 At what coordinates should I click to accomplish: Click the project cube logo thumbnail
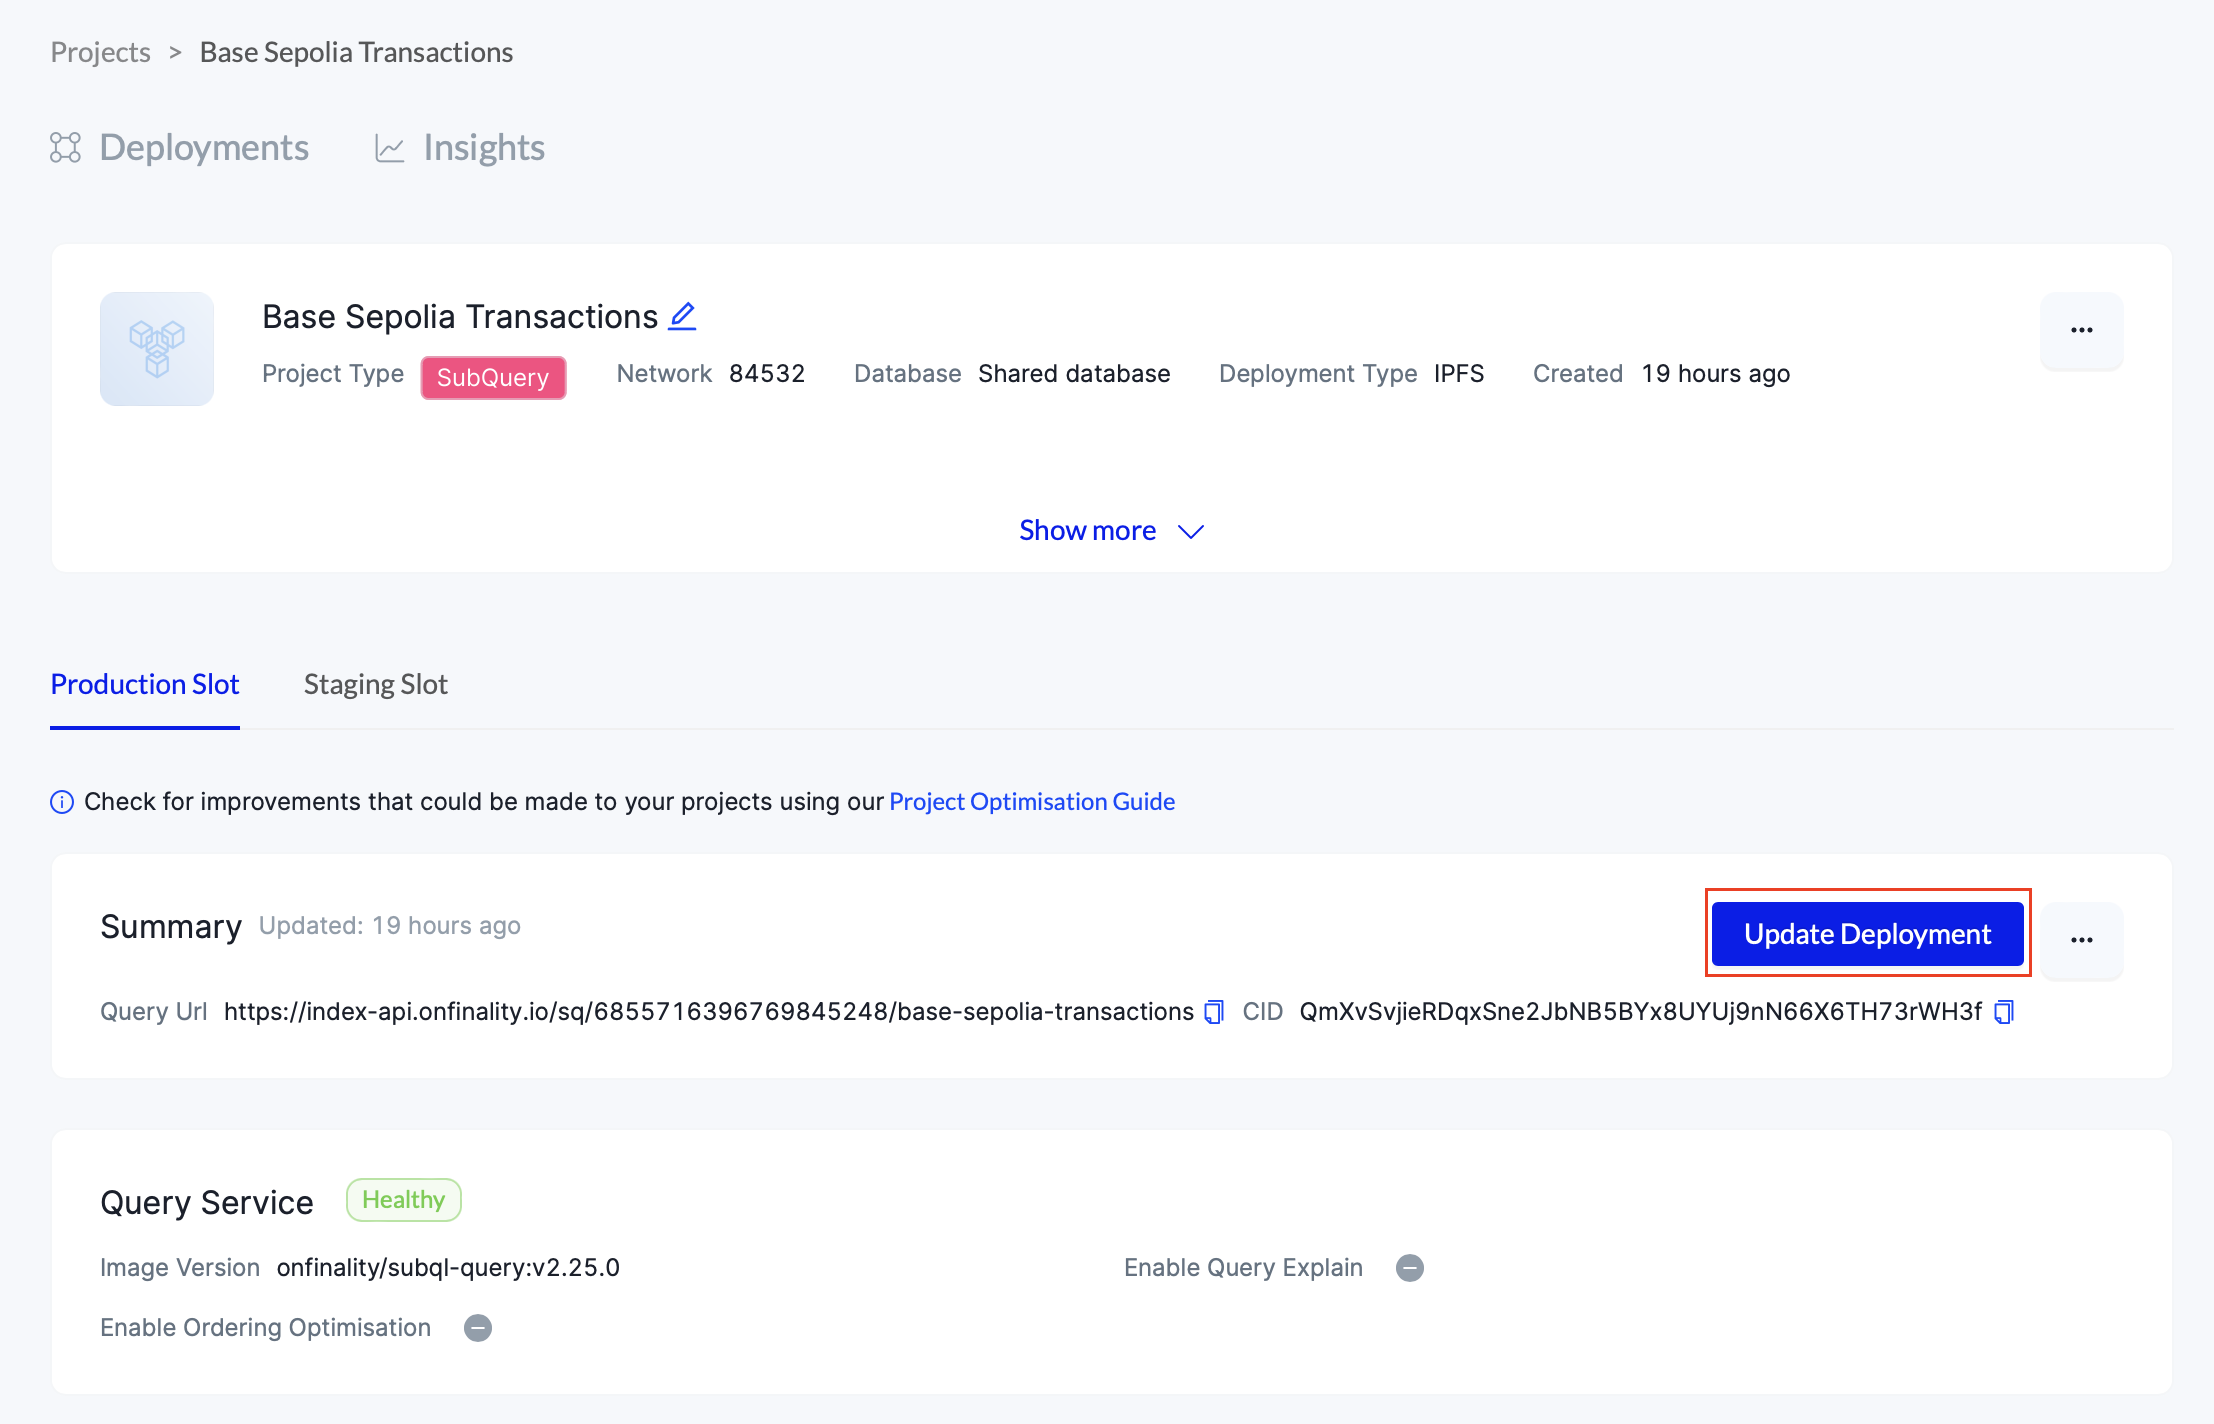(x=157, y=349)
